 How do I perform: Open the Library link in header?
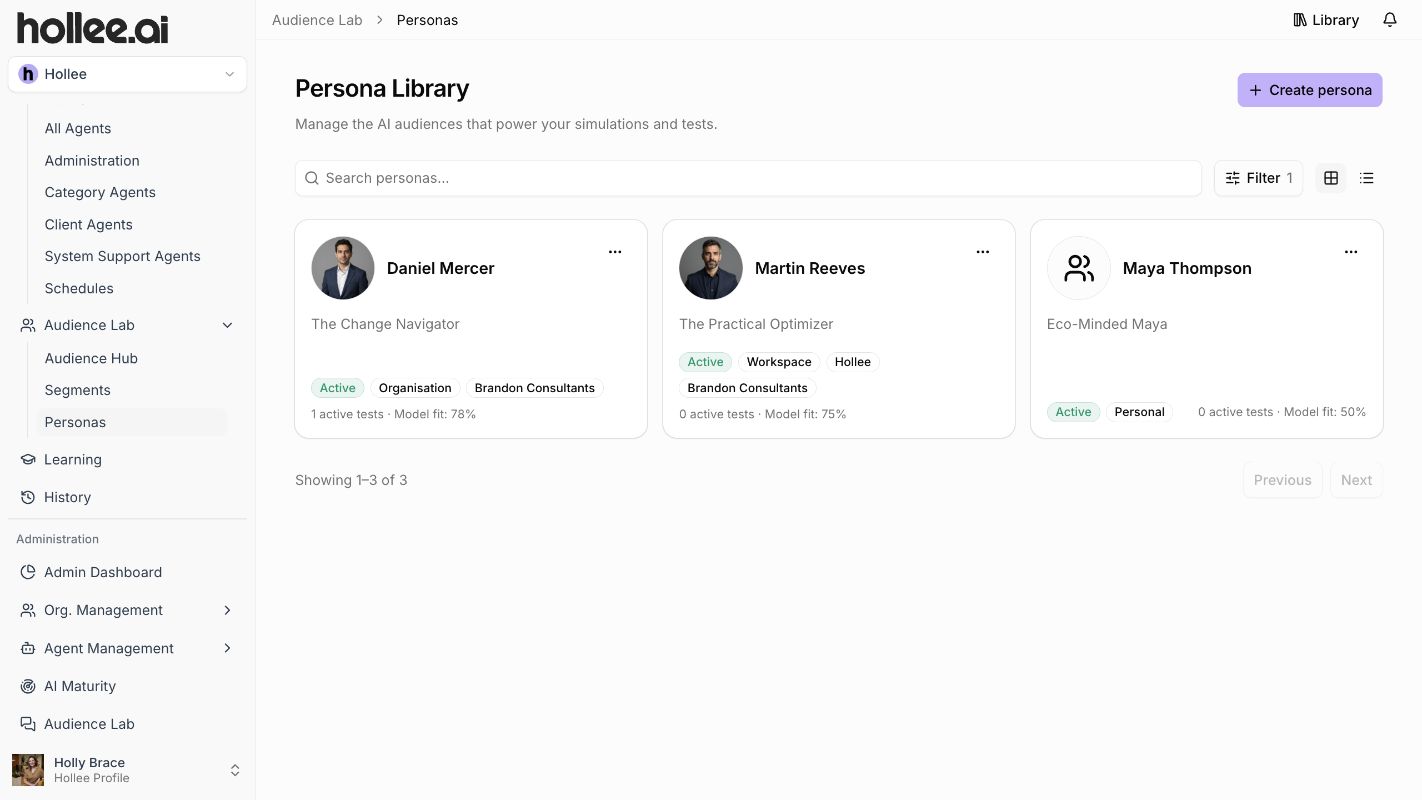(1326, 20)
